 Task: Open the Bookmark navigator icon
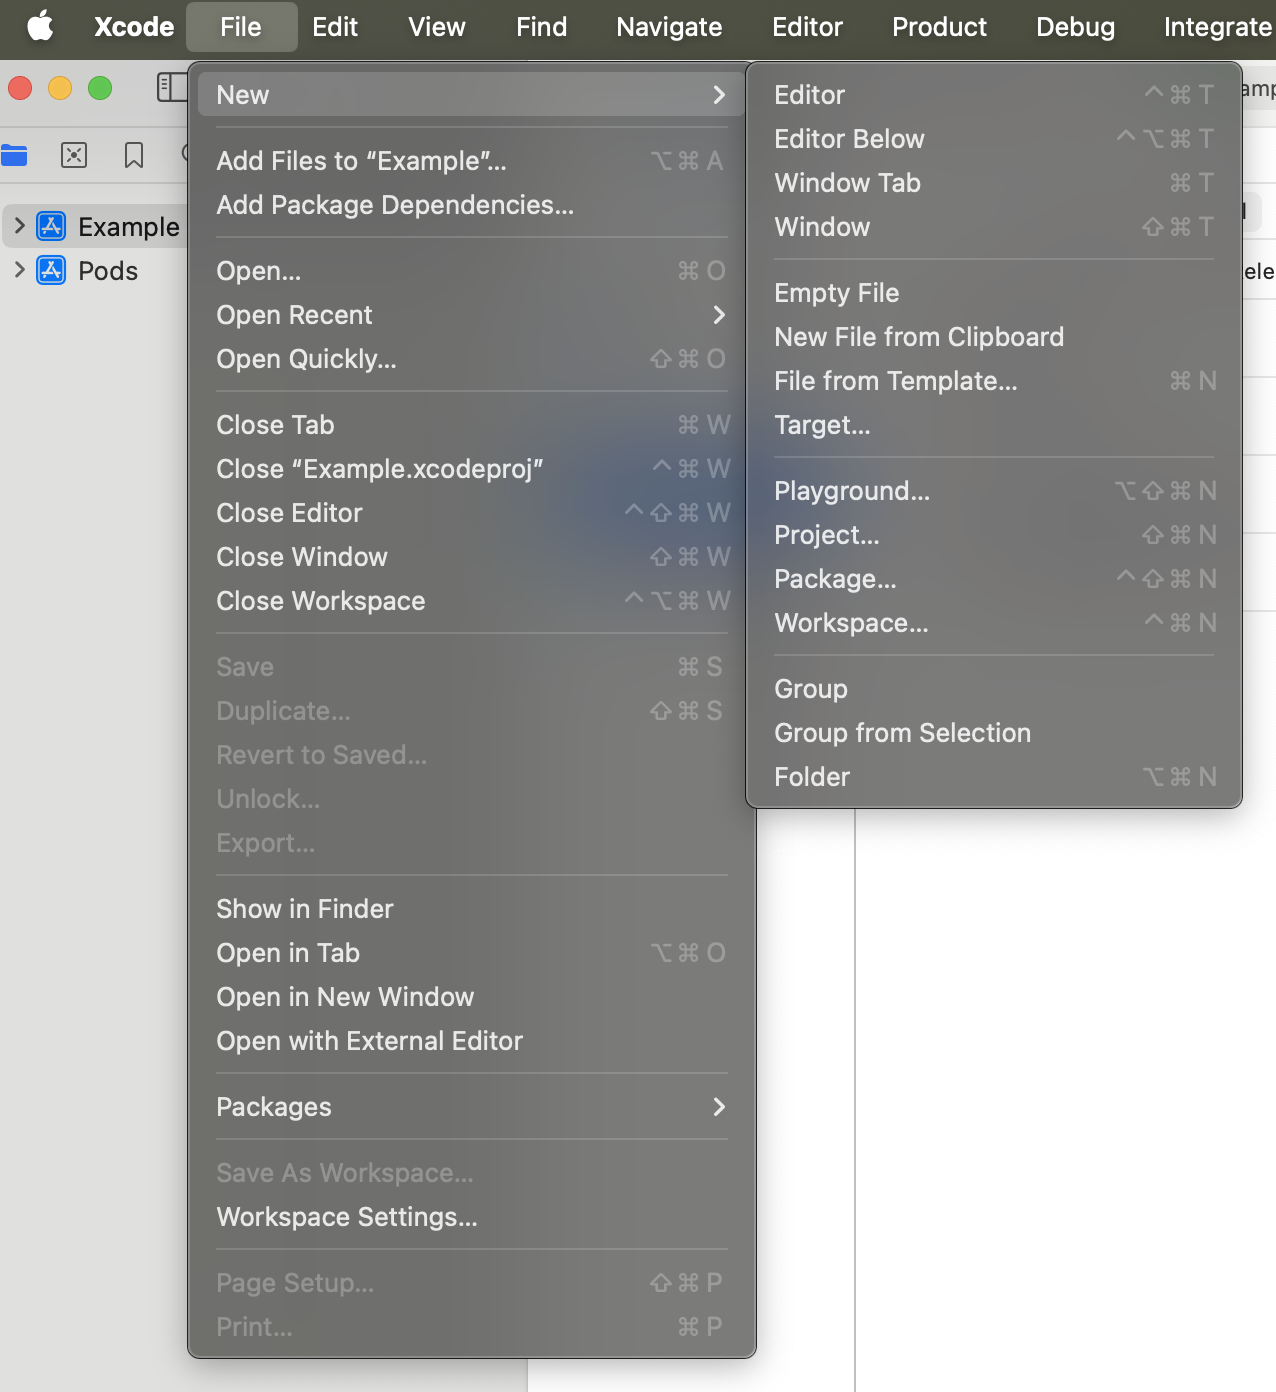tap(134, 155)
